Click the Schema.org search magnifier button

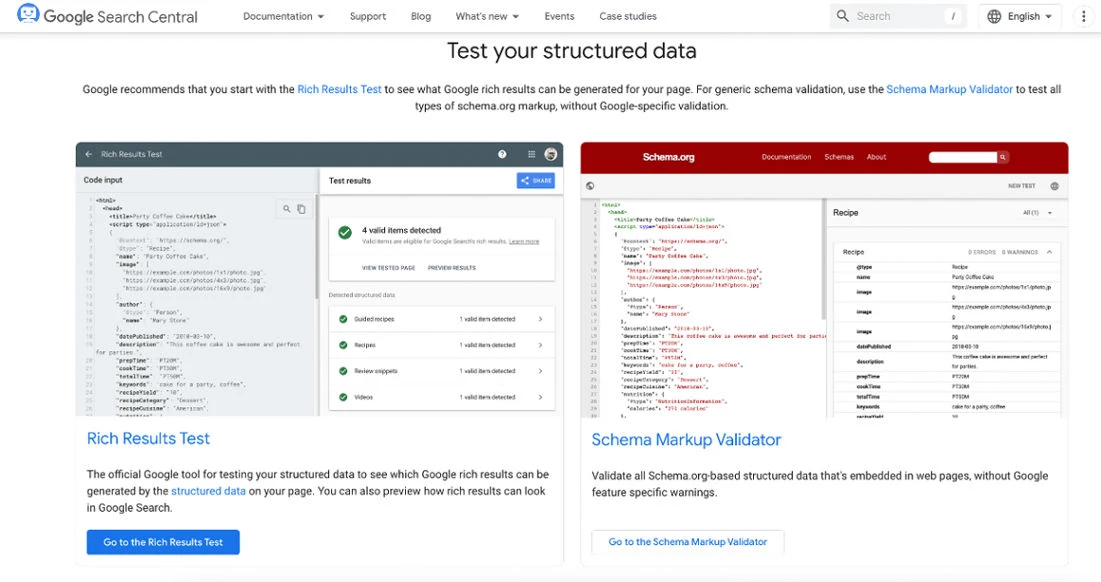click(x=1003, y=157)
